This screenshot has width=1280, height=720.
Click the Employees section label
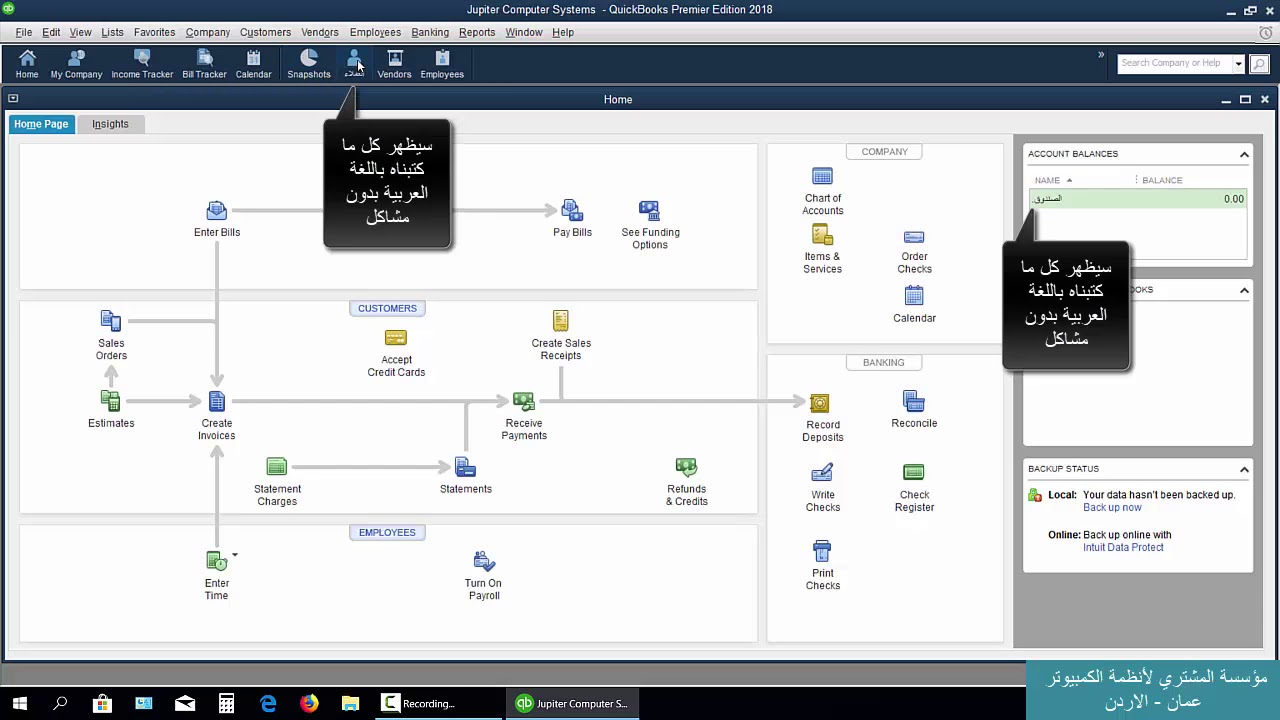(387, 532)
